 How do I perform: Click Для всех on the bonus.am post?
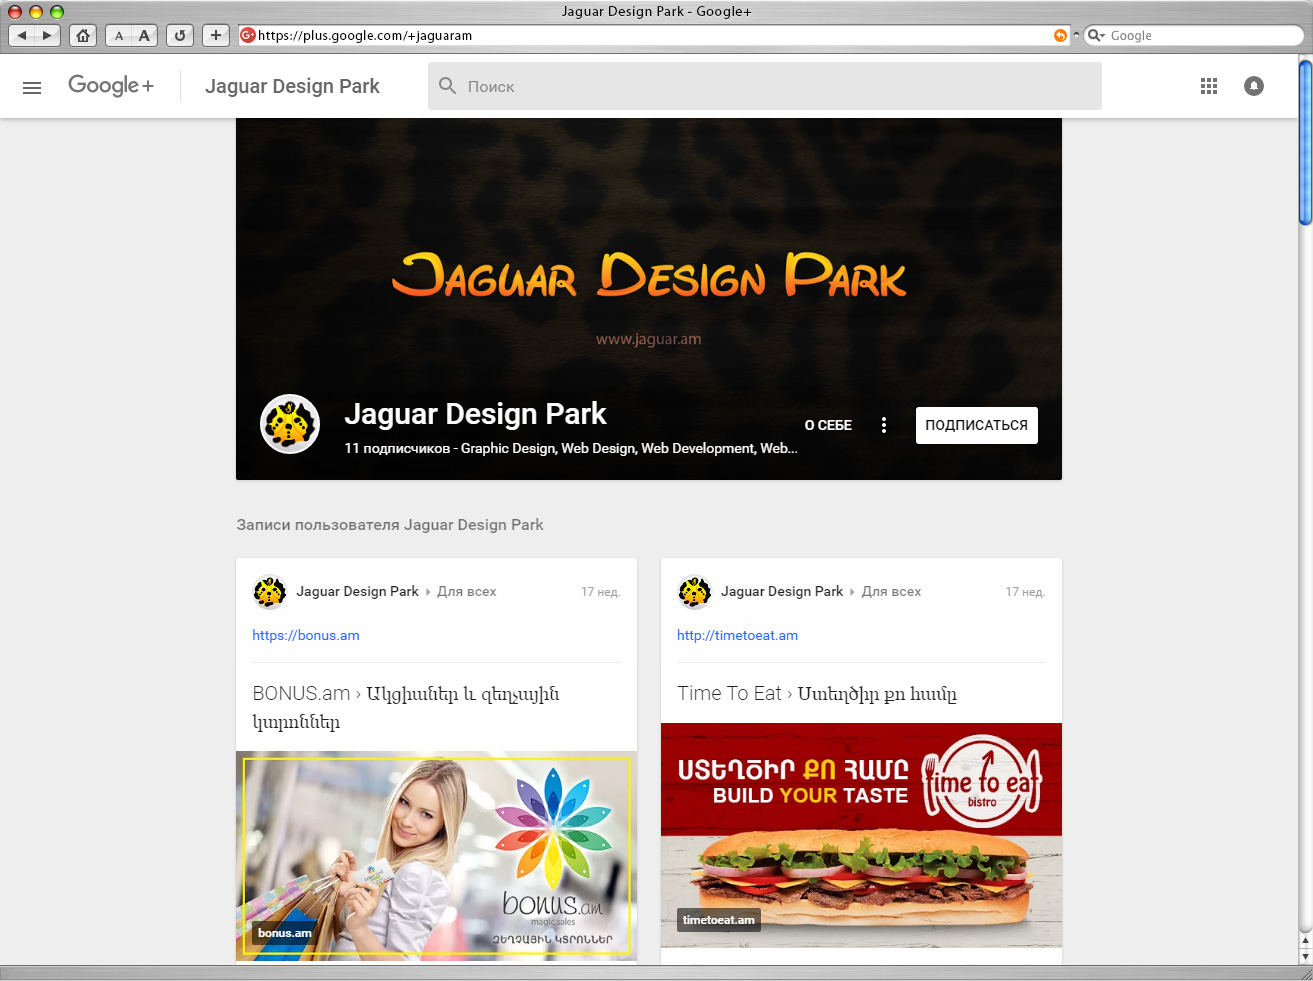(467, 591)
